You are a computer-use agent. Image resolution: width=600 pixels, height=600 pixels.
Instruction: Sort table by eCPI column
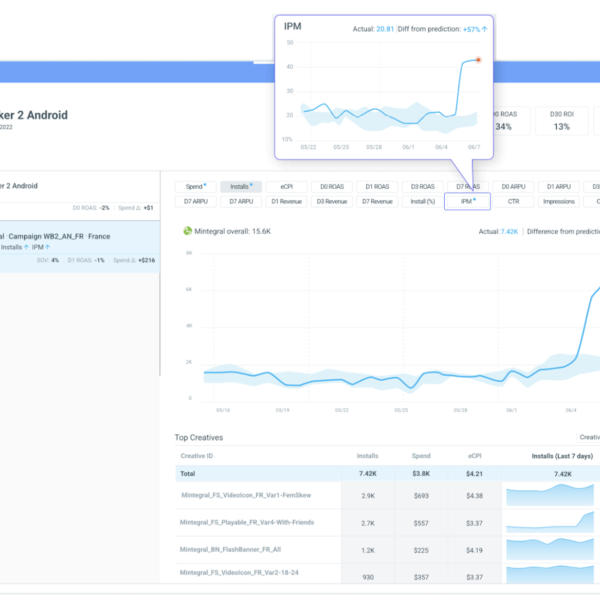[474, 456]
